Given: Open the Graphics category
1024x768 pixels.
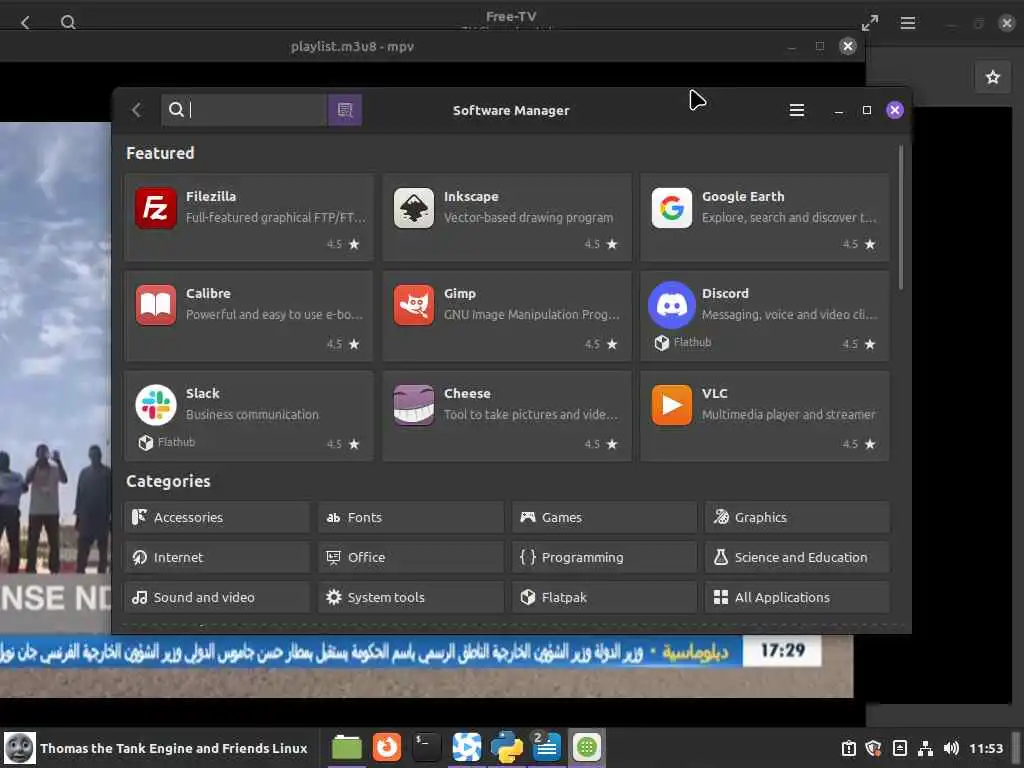Looking at the screenshot, I should (797, 517).
